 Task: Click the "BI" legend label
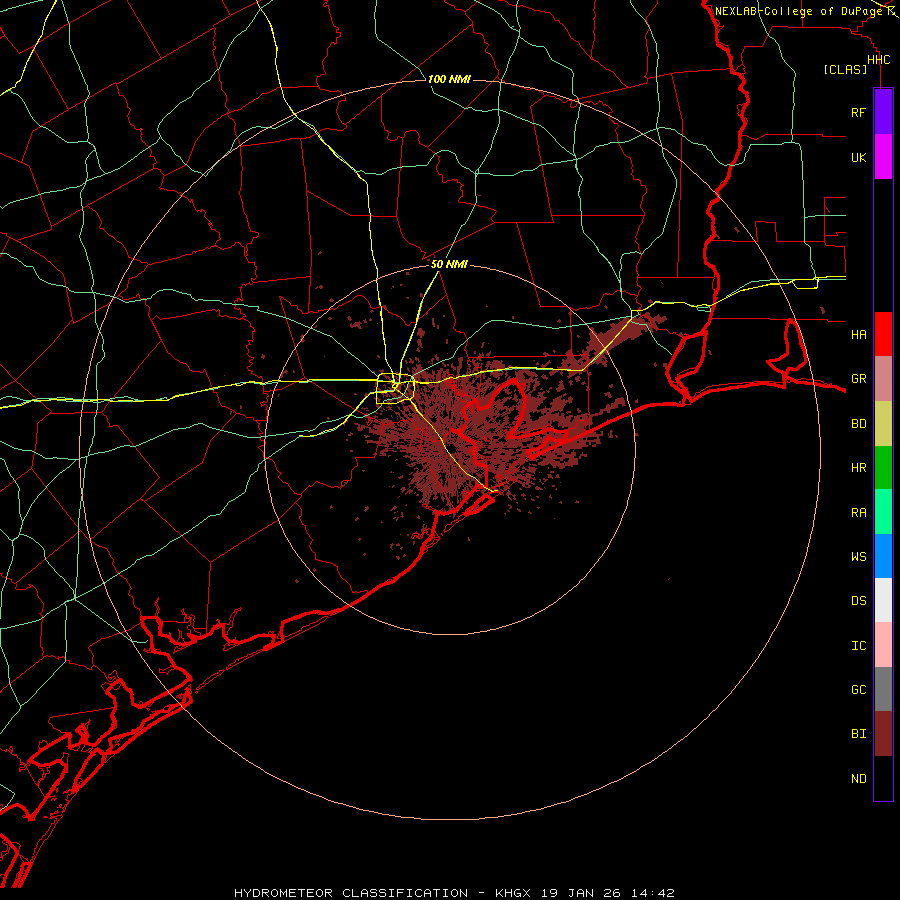click(858, 734)
